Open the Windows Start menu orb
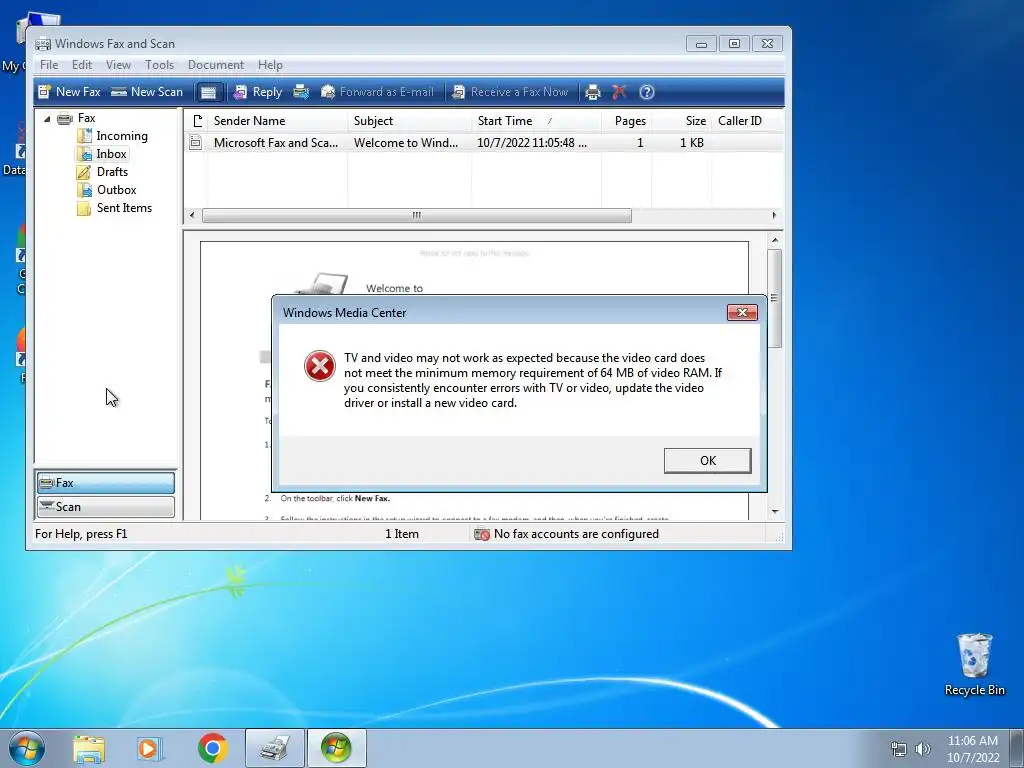 tap(27, 748)
